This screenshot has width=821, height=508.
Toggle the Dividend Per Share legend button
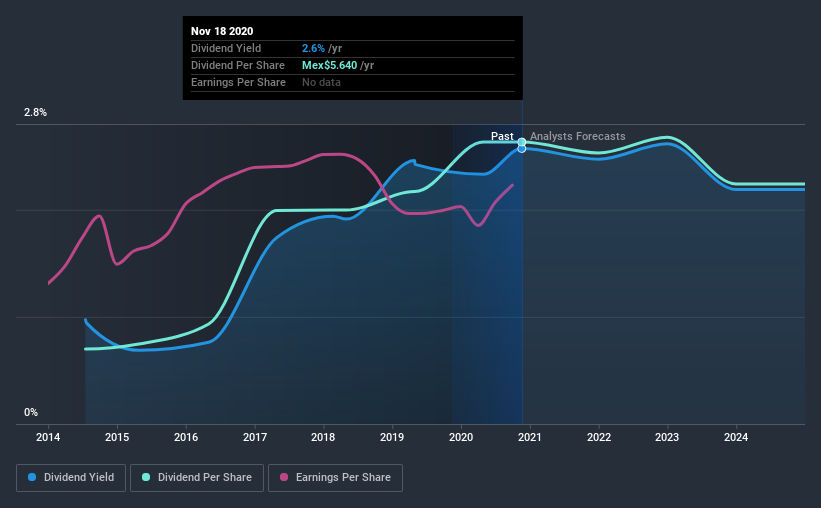197,478
